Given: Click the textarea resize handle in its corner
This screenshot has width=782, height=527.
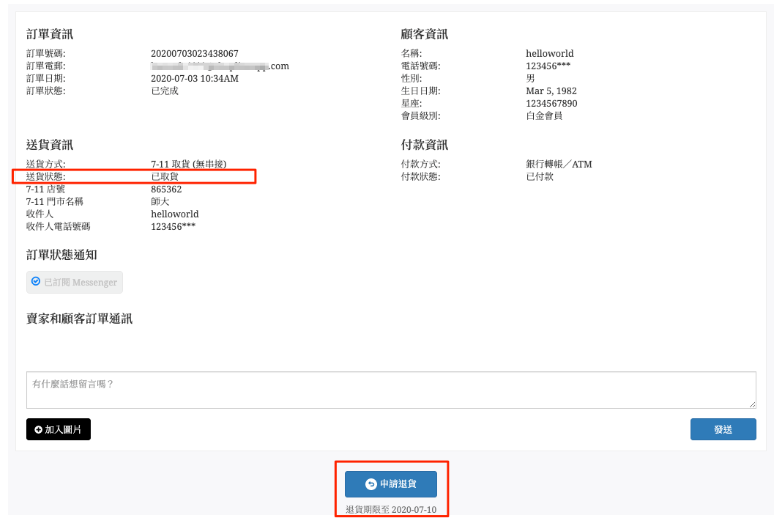Looking at the screenshot, I should (752, 404).
